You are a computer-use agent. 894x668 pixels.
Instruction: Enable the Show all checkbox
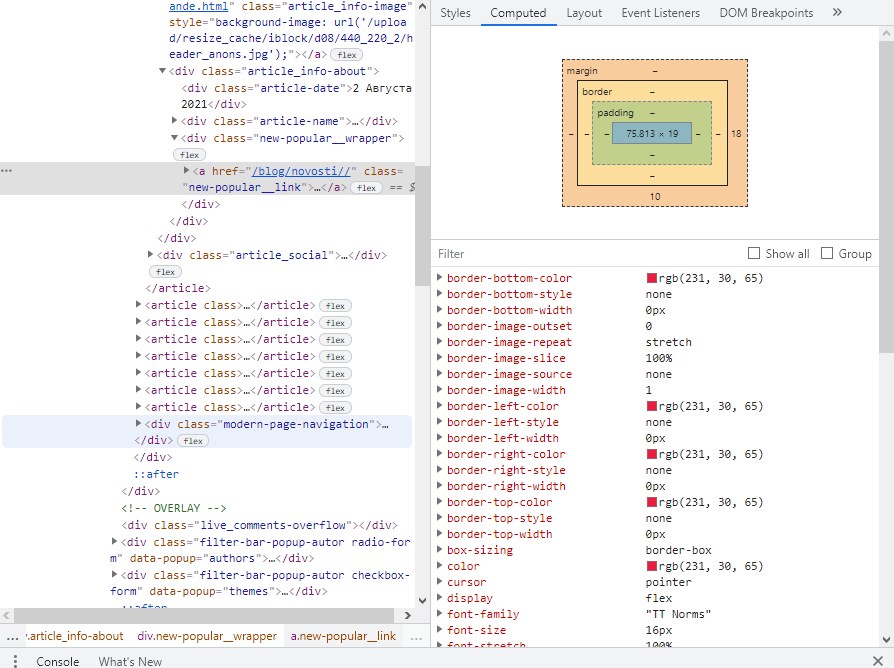click(754, 254)
